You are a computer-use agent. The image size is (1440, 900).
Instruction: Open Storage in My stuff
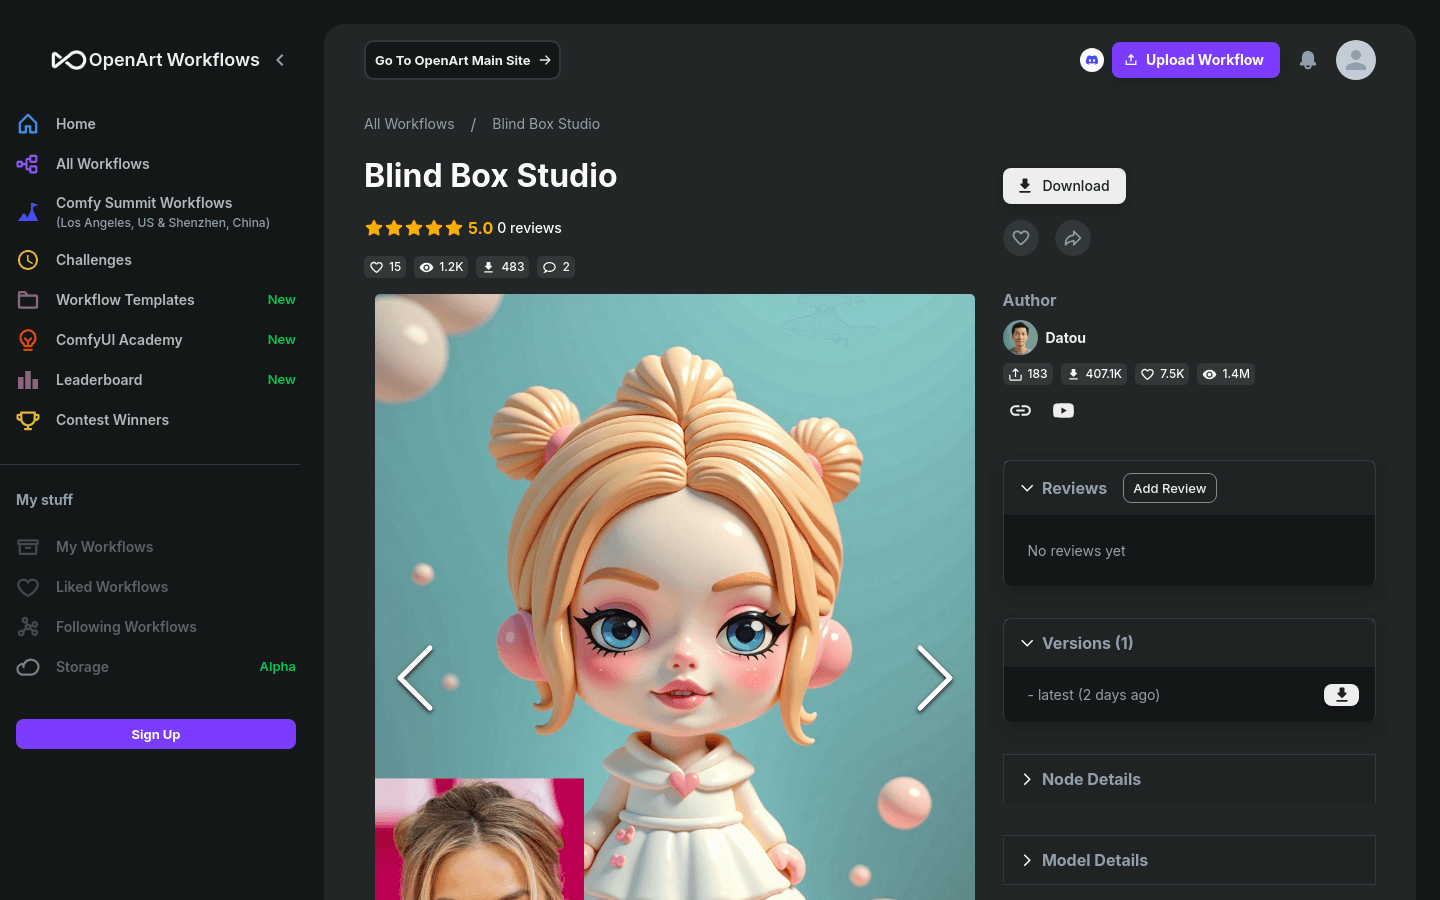click(82, 667)
